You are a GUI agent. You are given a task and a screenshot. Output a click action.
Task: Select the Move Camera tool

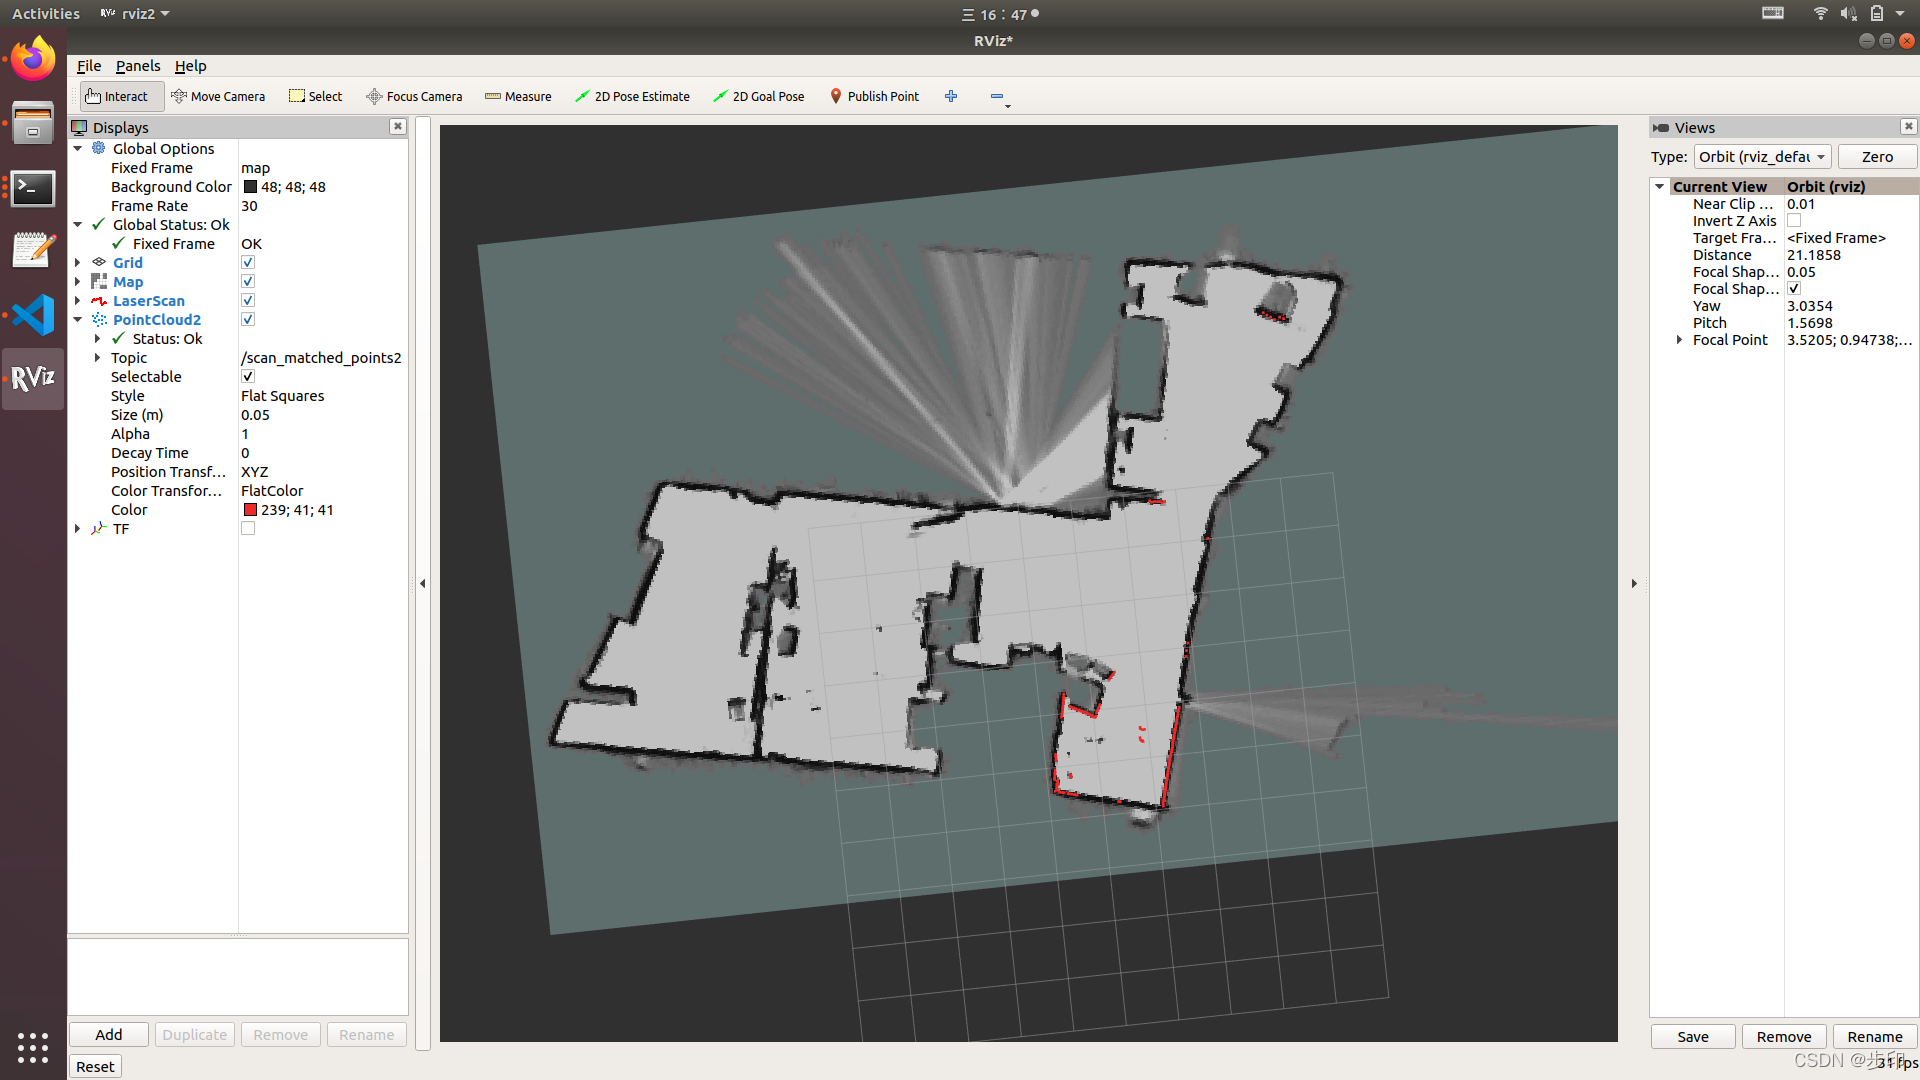[x=215, y=95]
